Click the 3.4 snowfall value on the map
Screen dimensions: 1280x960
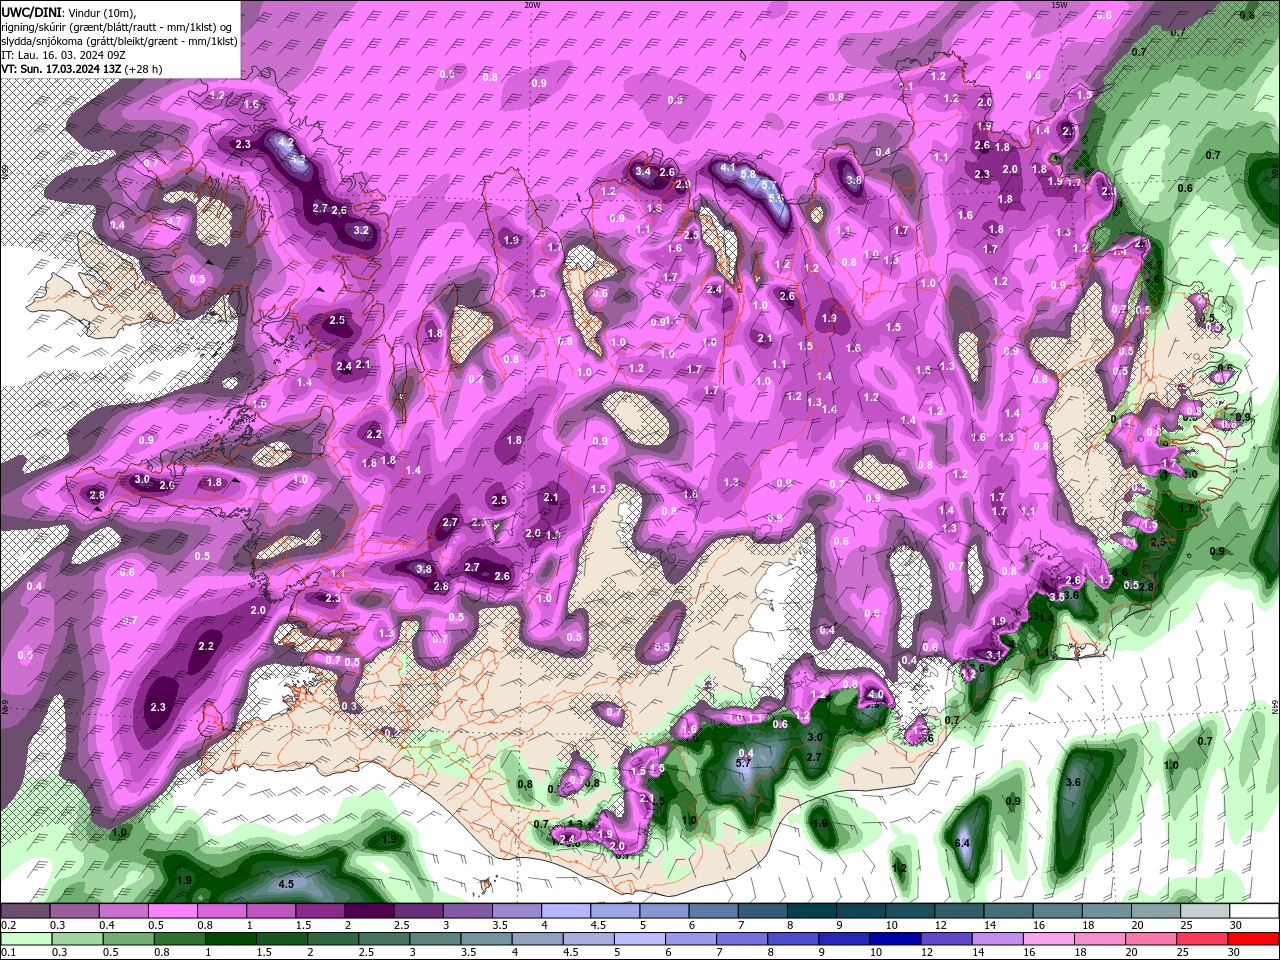pos(643,172)
